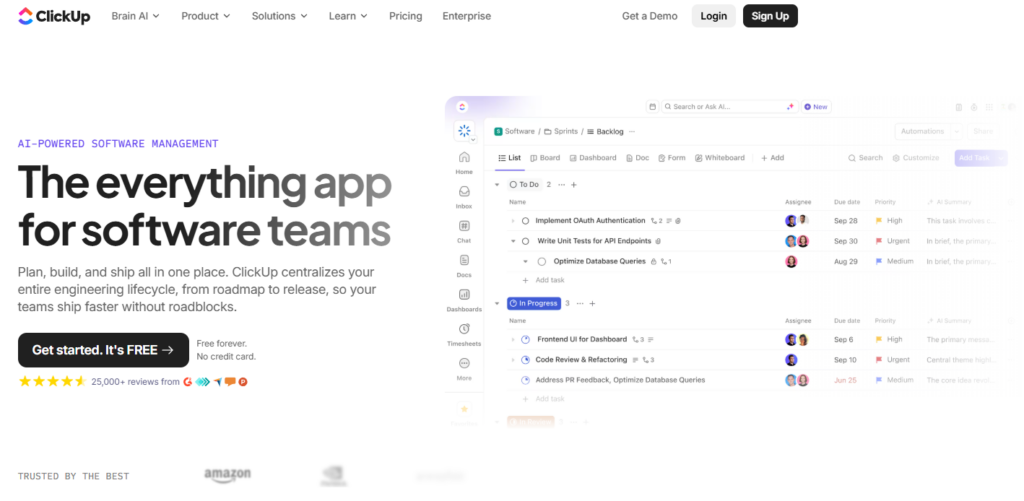This screenshot has width=1024, height=501.
Task: Open the Product dropdown menu
Action: [206, 16]
